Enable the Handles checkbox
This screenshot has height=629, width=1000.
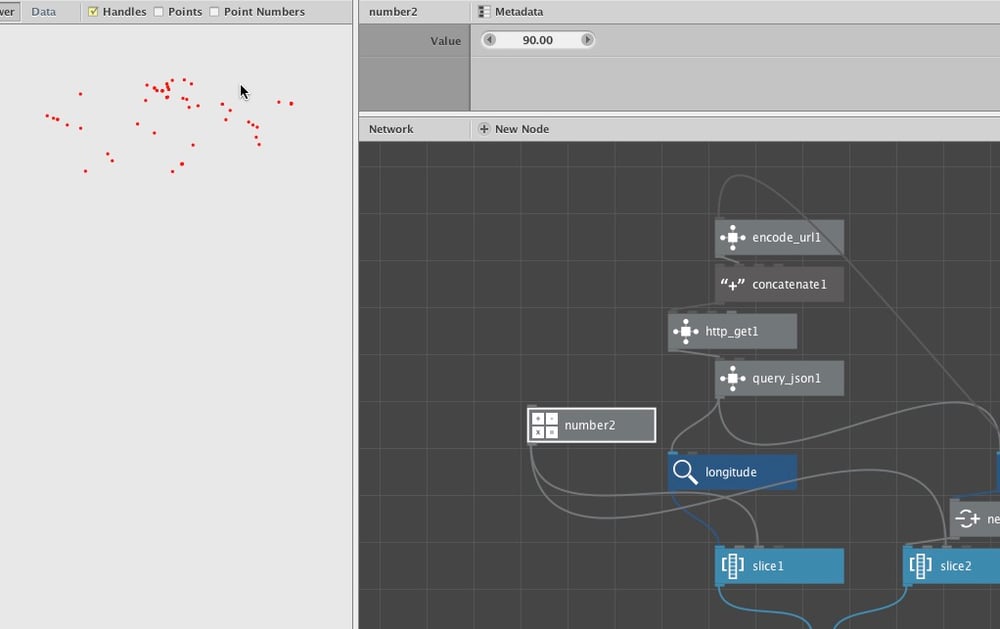coord(93,11)
